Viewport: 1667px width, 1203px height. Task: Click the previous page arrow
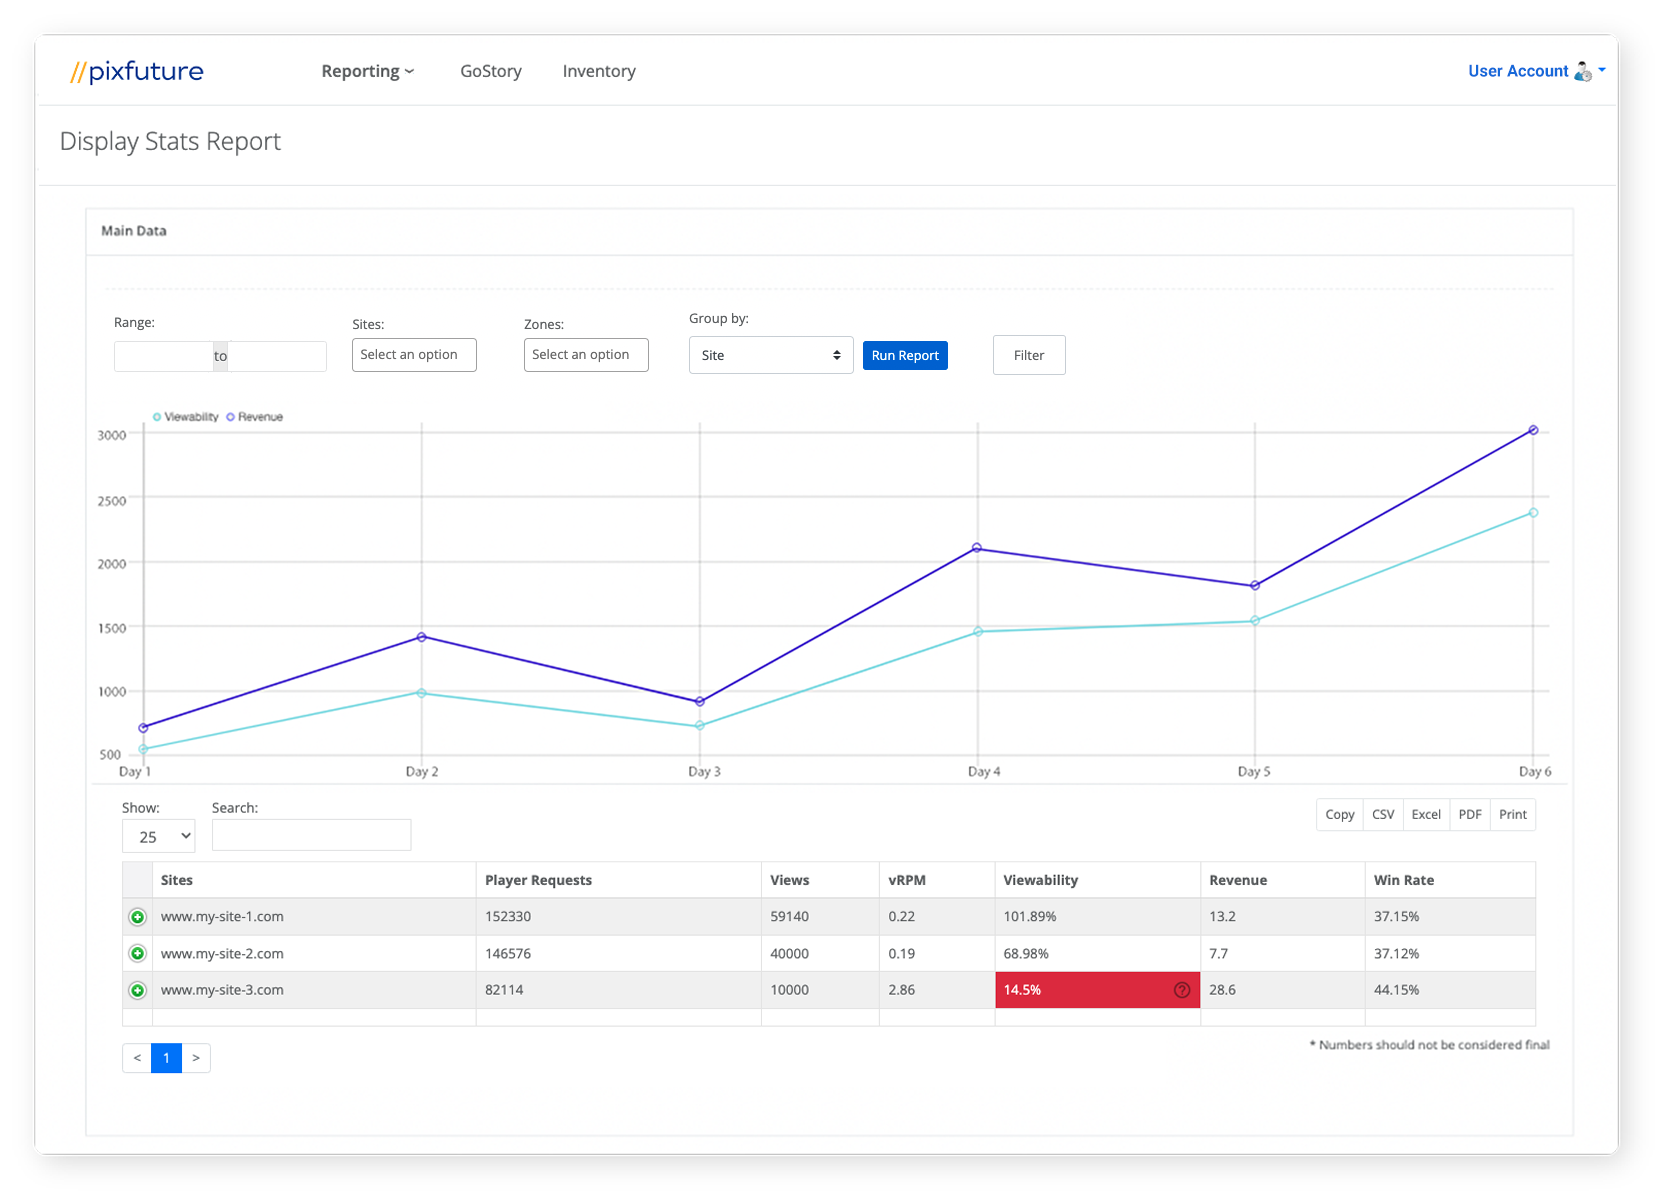pos(136,1057)
